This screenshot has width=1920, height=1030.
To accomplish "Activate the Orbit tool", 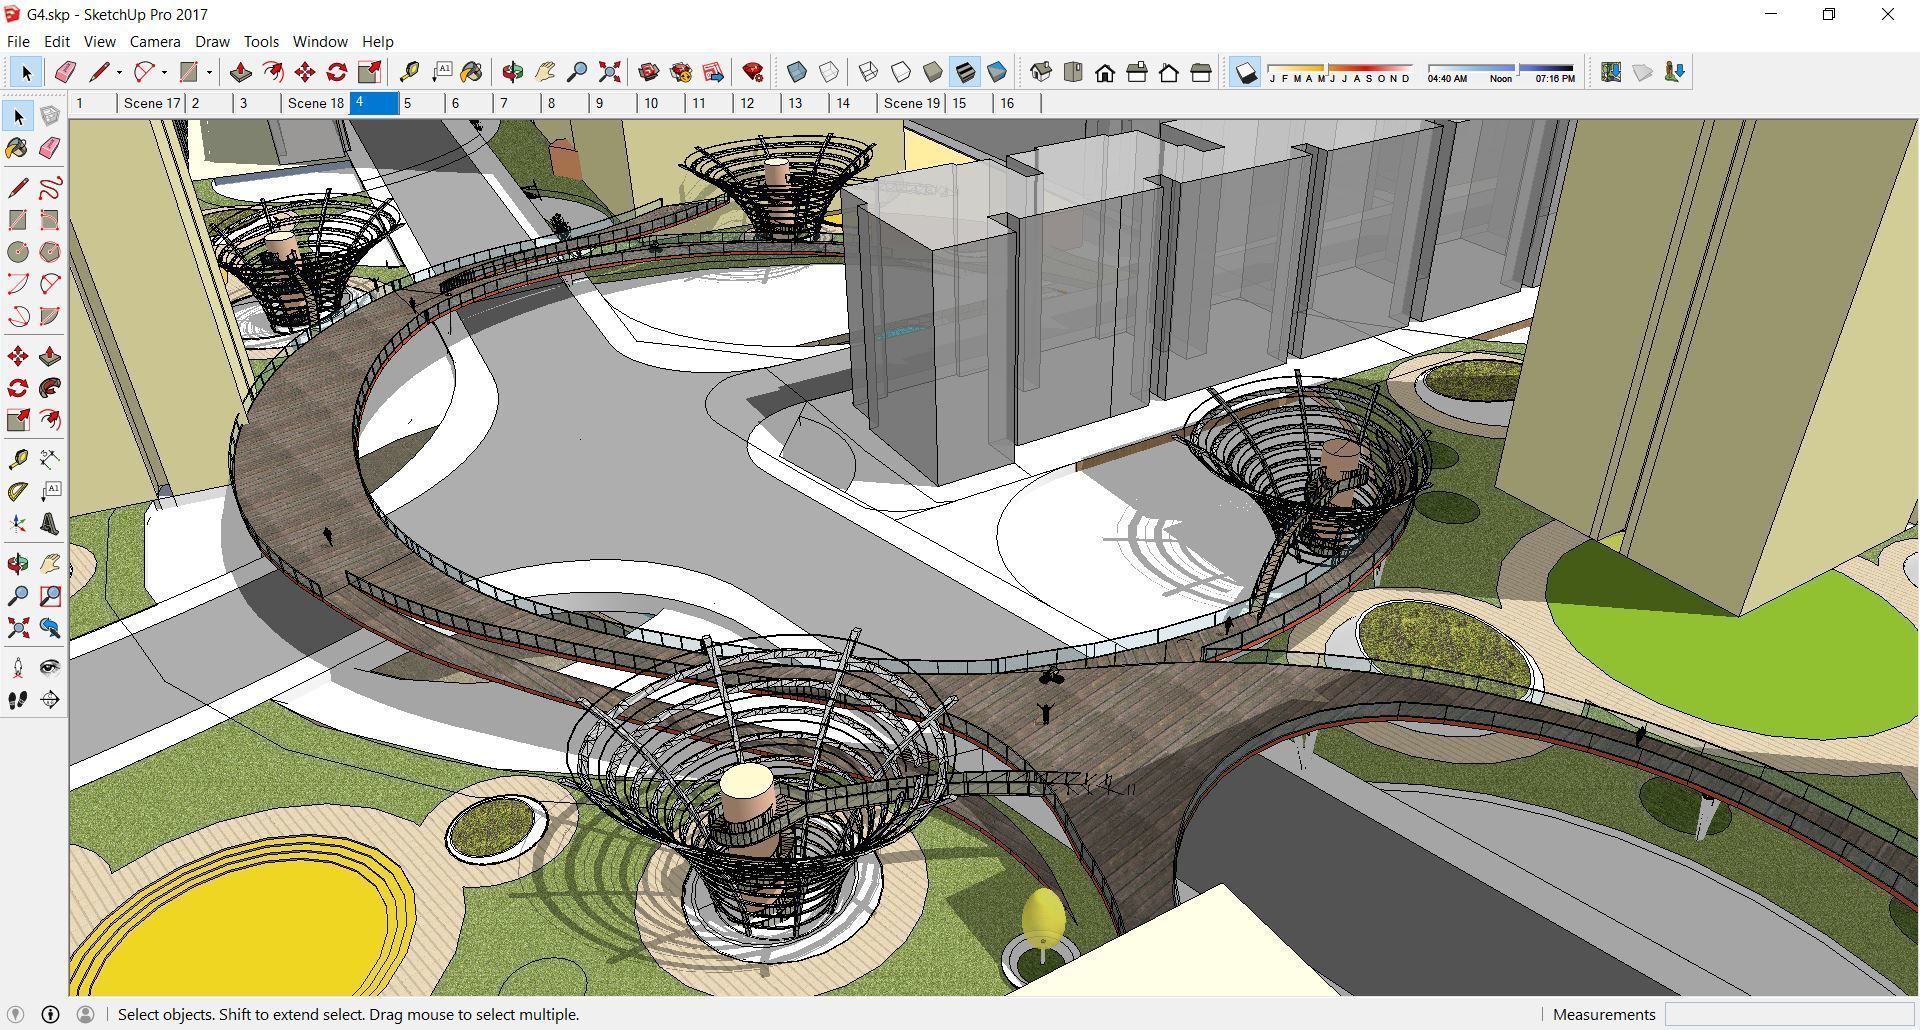I will 513,71.
